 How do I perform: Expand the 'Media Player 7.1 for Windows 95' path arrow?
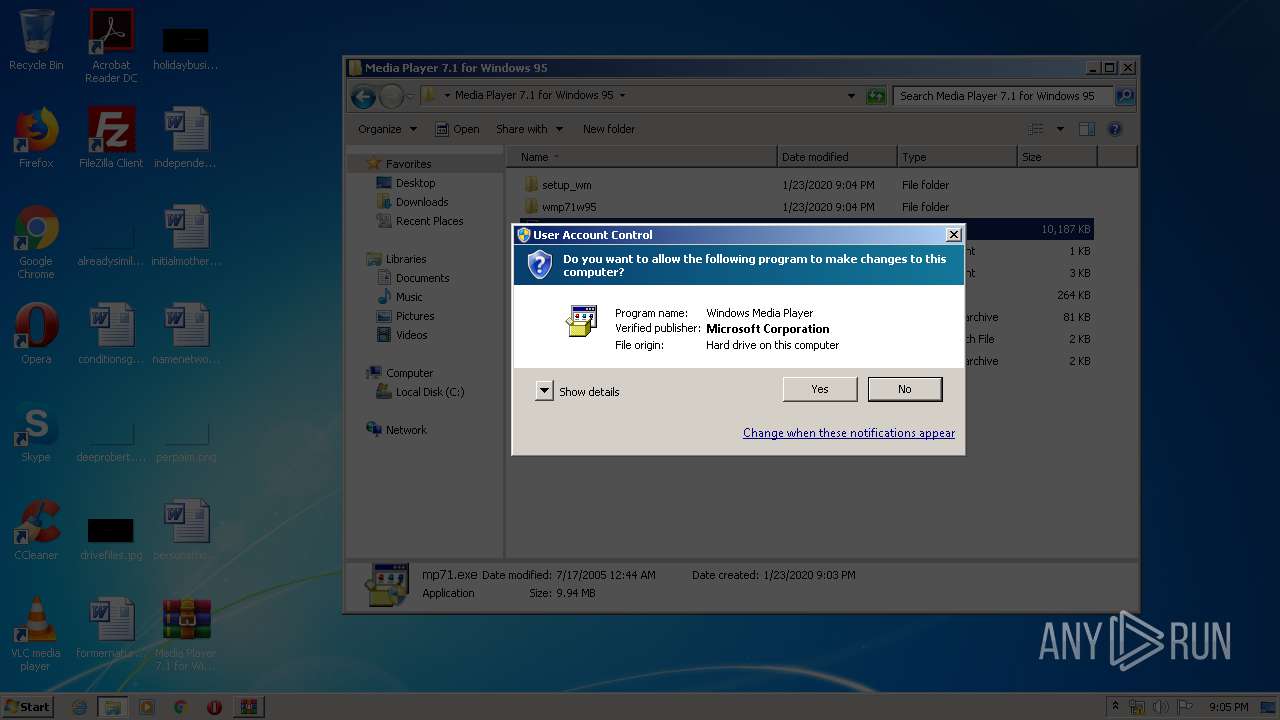(622, 96)
